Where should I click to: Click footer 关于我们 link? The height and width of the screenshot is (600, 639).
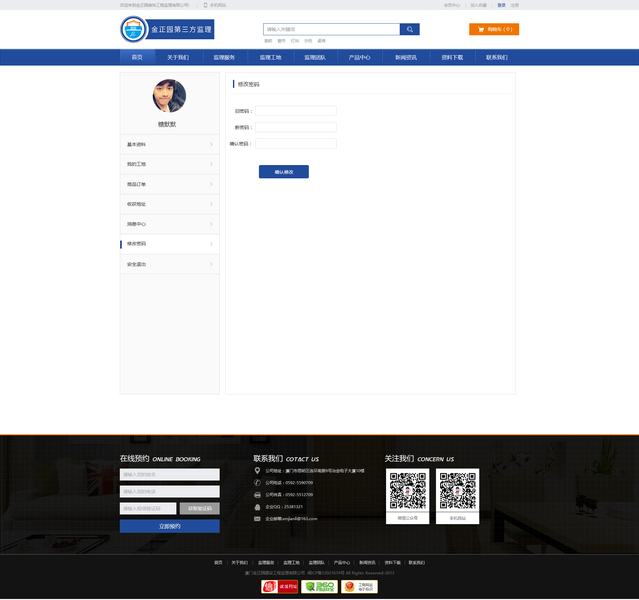point(240,562)
